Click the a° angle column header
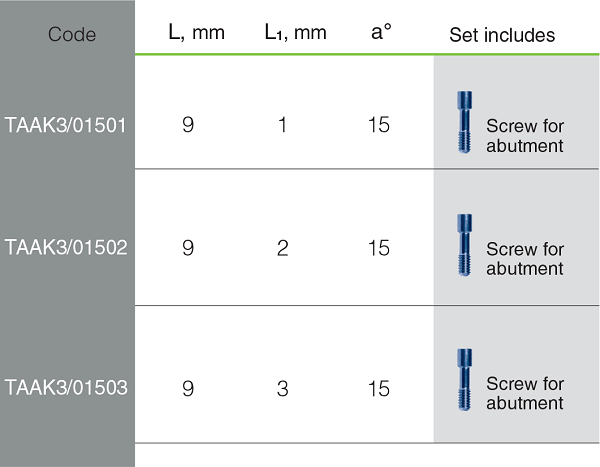600x467 pixels. [x=381, y=31]
